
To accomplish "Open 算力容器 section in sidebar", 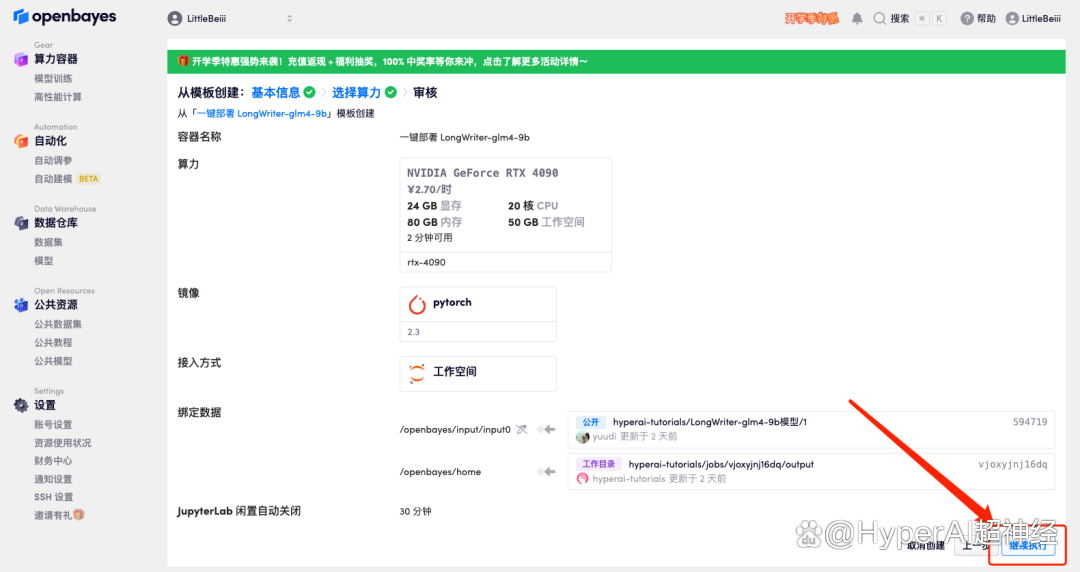I will [x=56, y=59].
